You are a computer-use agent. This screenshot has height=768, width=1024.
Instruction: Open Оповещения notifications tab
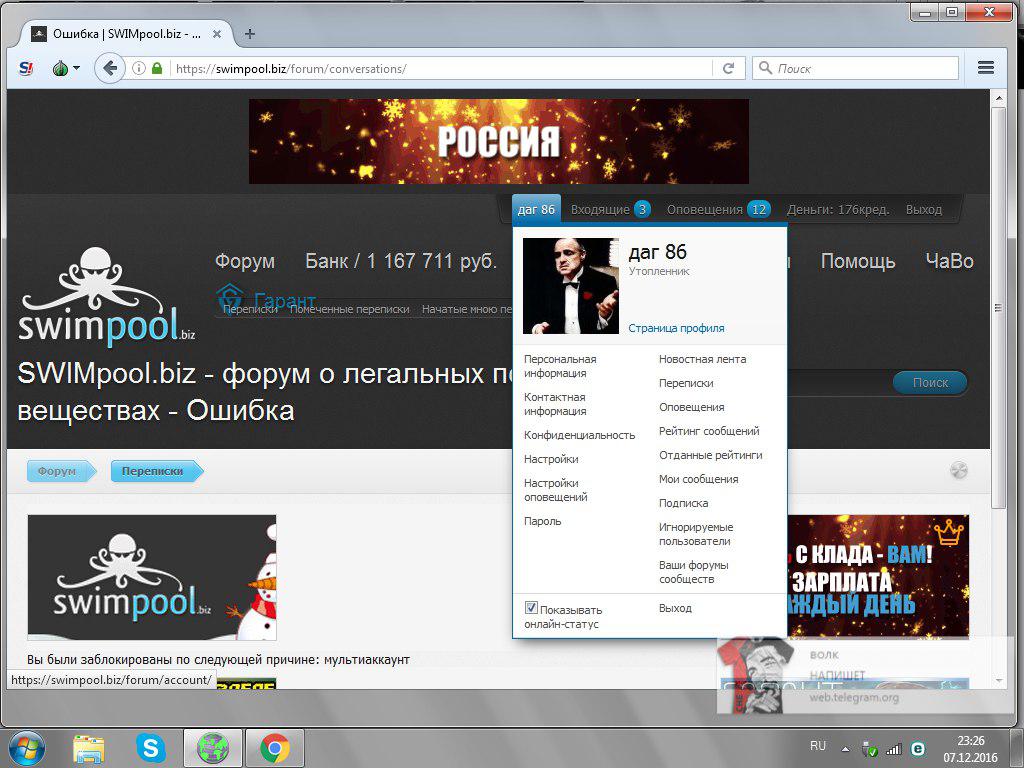point(718,210)
